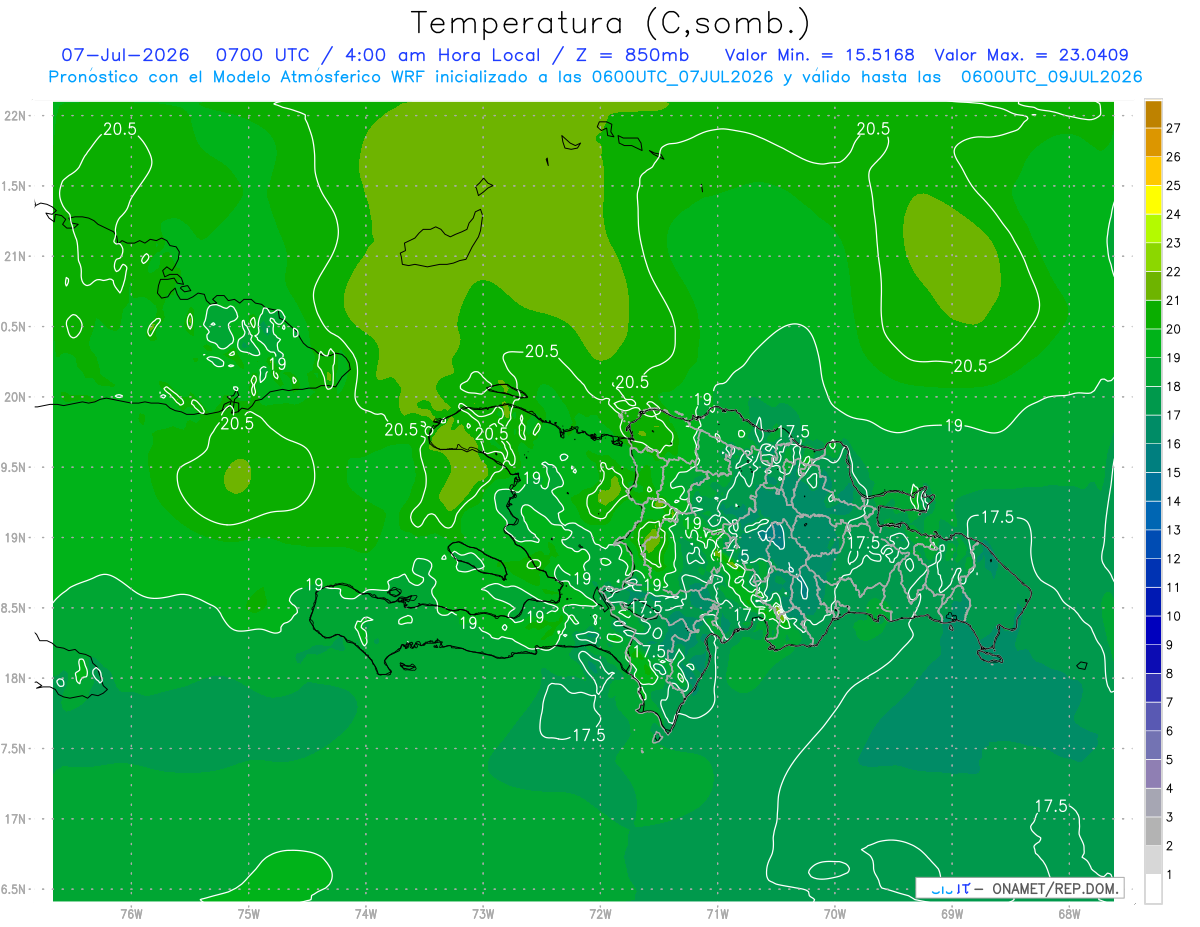Click legend value '26' on the color scale

1173,157
